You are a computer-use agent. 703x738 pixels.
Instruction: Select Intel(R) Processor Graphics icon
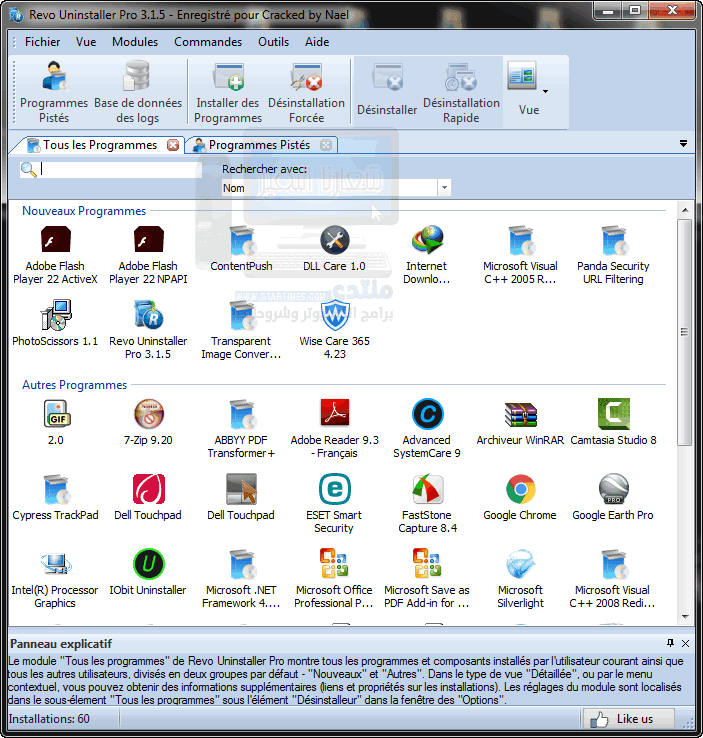pyautogui.click(x=56, y=579)
